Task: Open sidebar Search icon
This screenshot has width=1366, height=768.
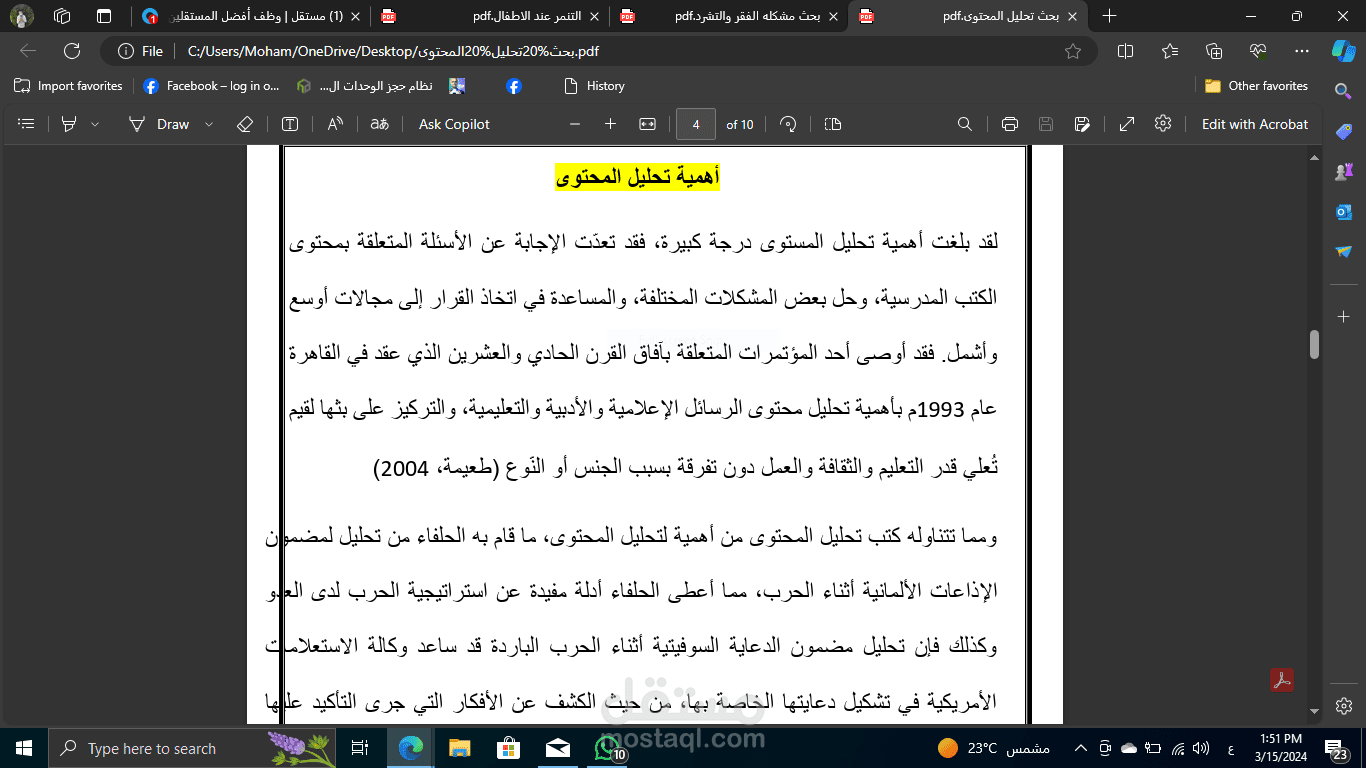Action: (1343, 91)
